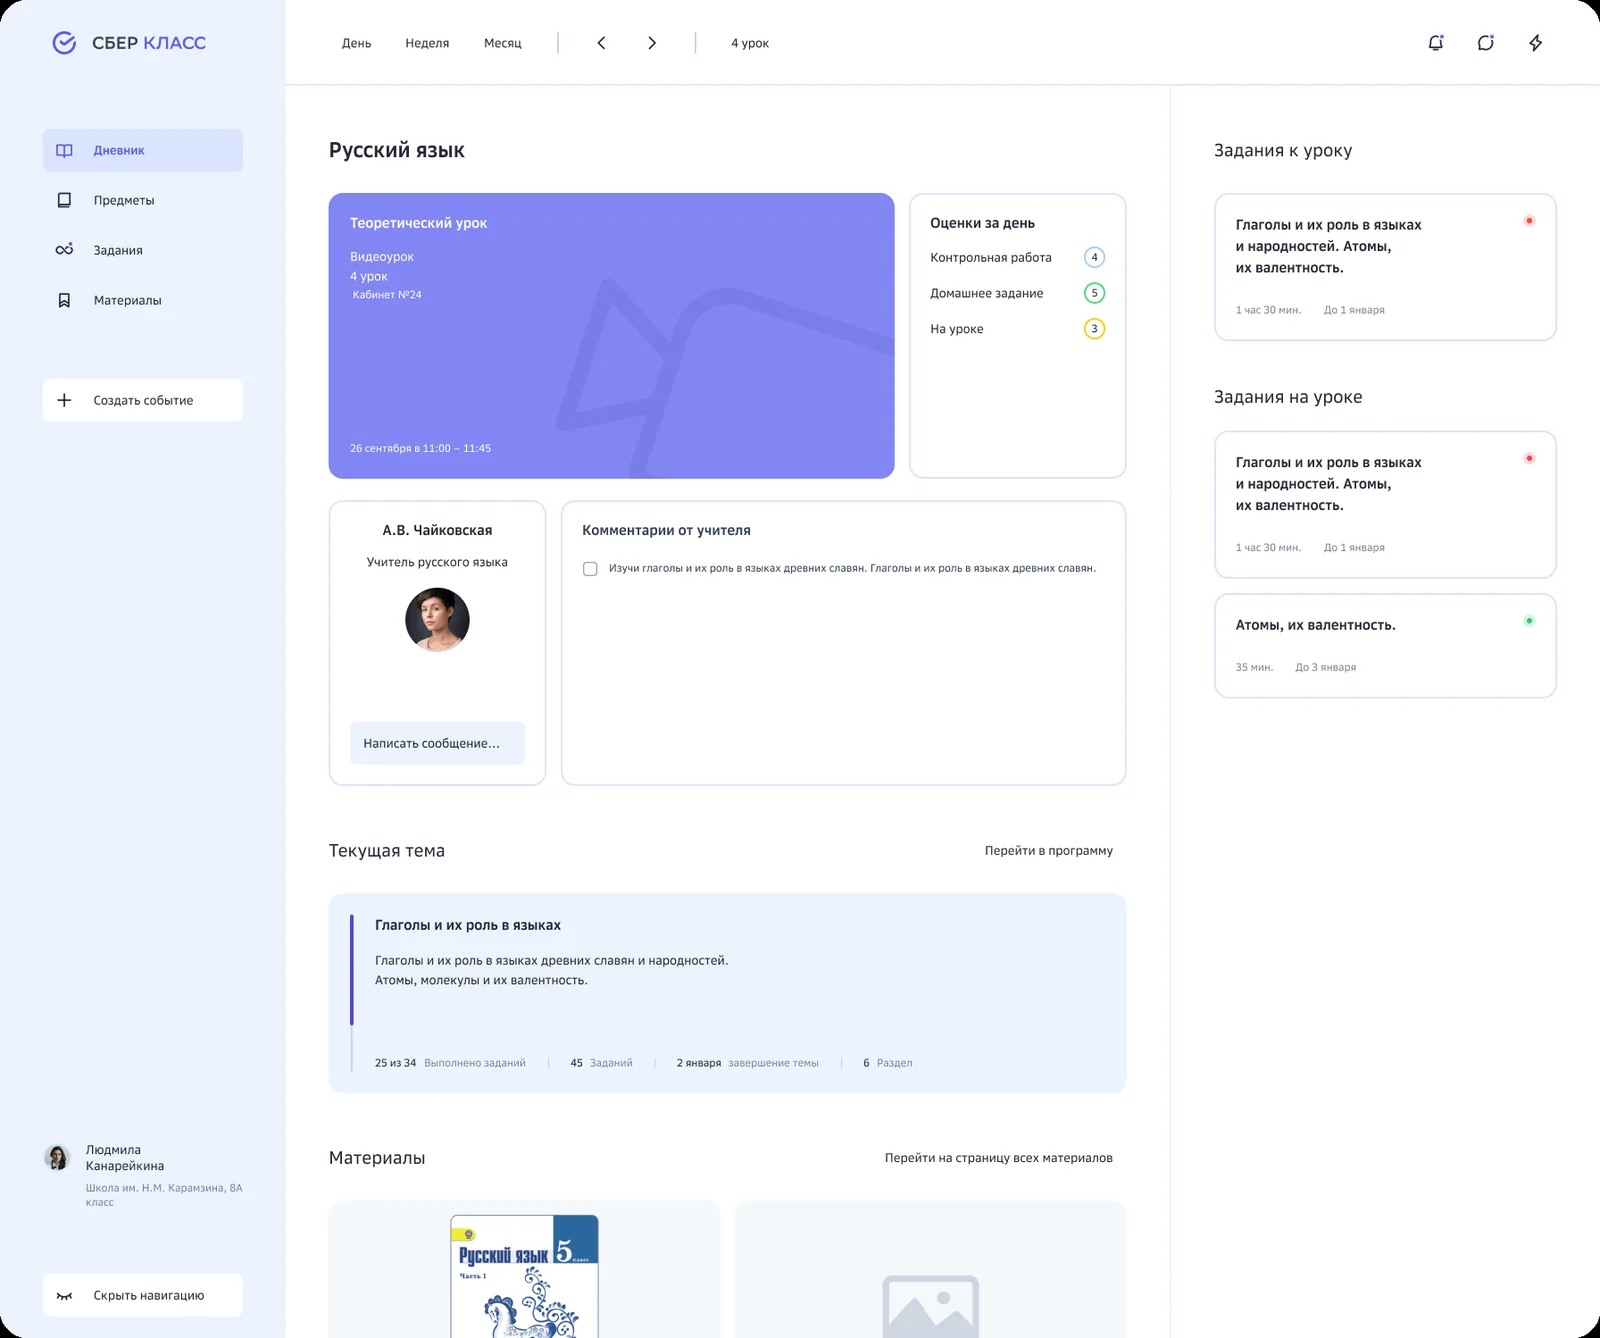The image size is (1600, 1338).
Task: Open the chat messages icon
Action: click(x=1486, y=43)
